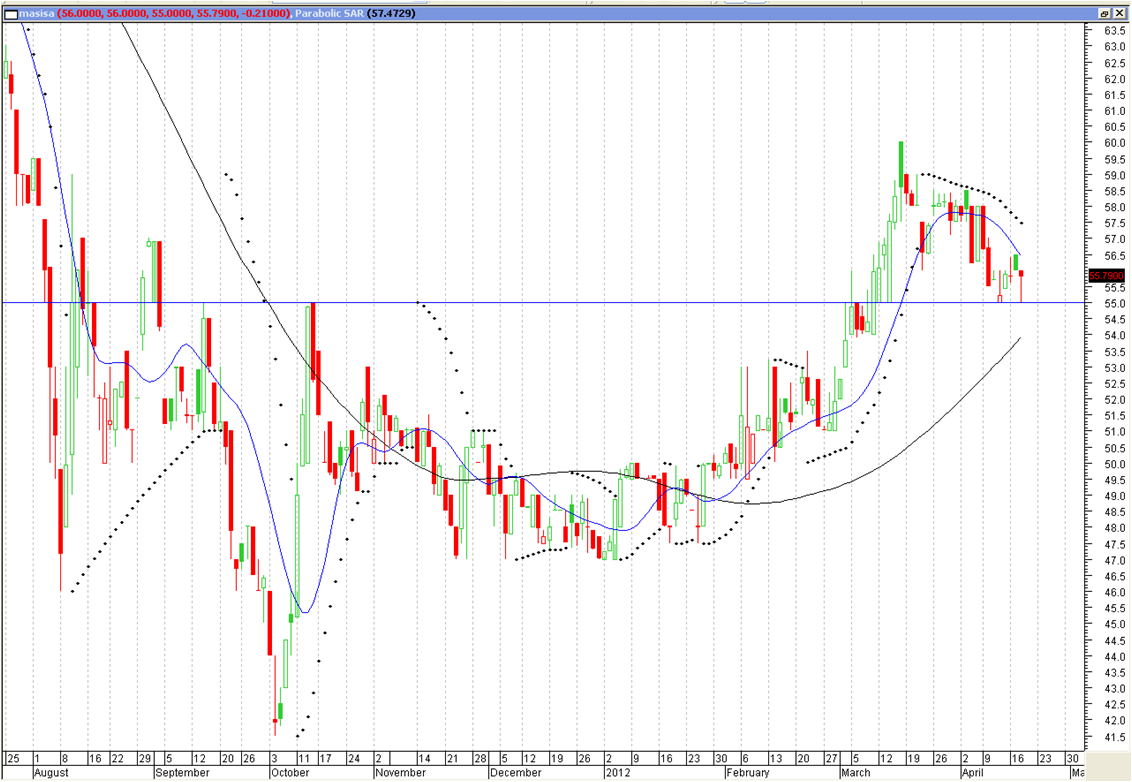Image resolution: width=1132 pixels, height=782 pixels.
Task: Click the October month label
Action: (290, 773)
